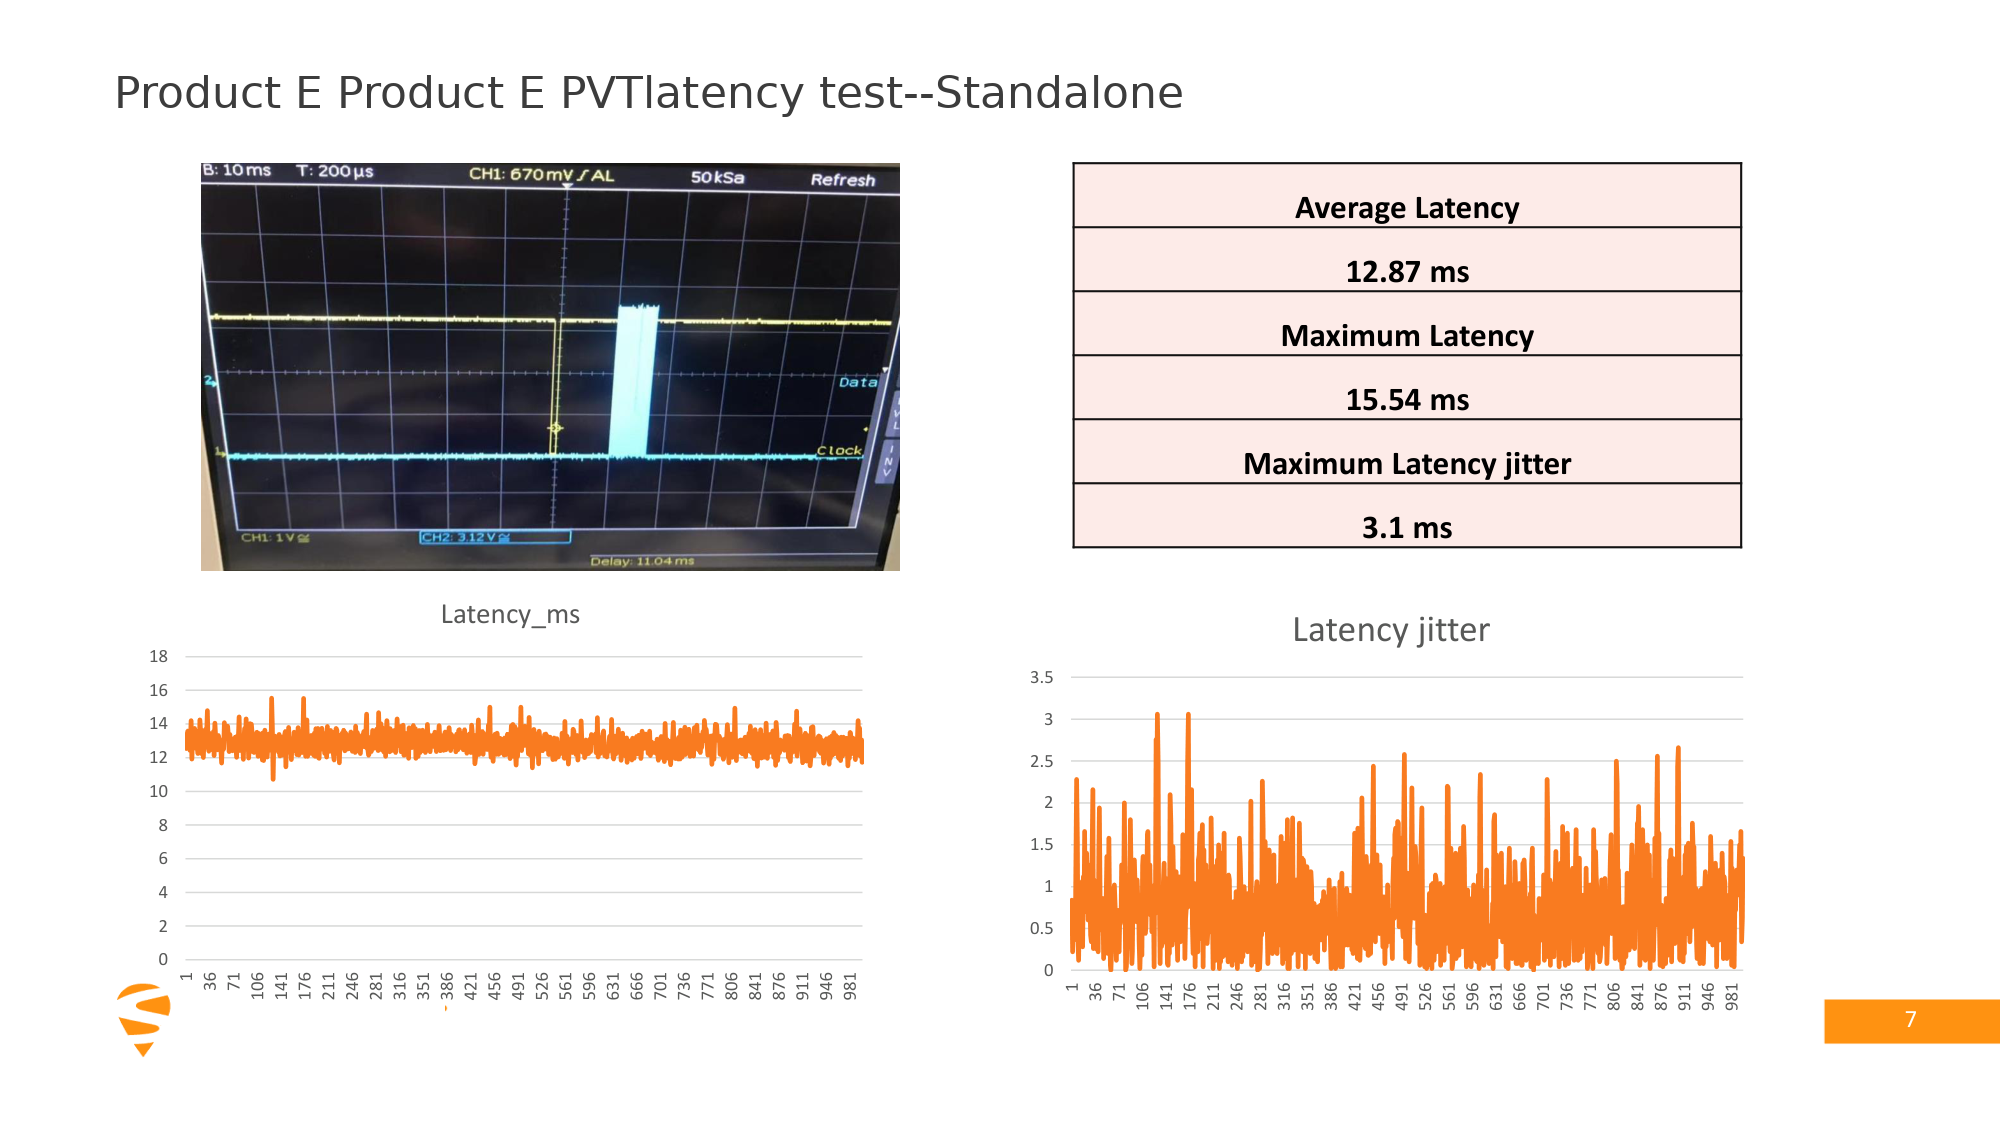
Task: Click x-axis label 981 on Latency_ms chart
Action: tap(850, 987)
